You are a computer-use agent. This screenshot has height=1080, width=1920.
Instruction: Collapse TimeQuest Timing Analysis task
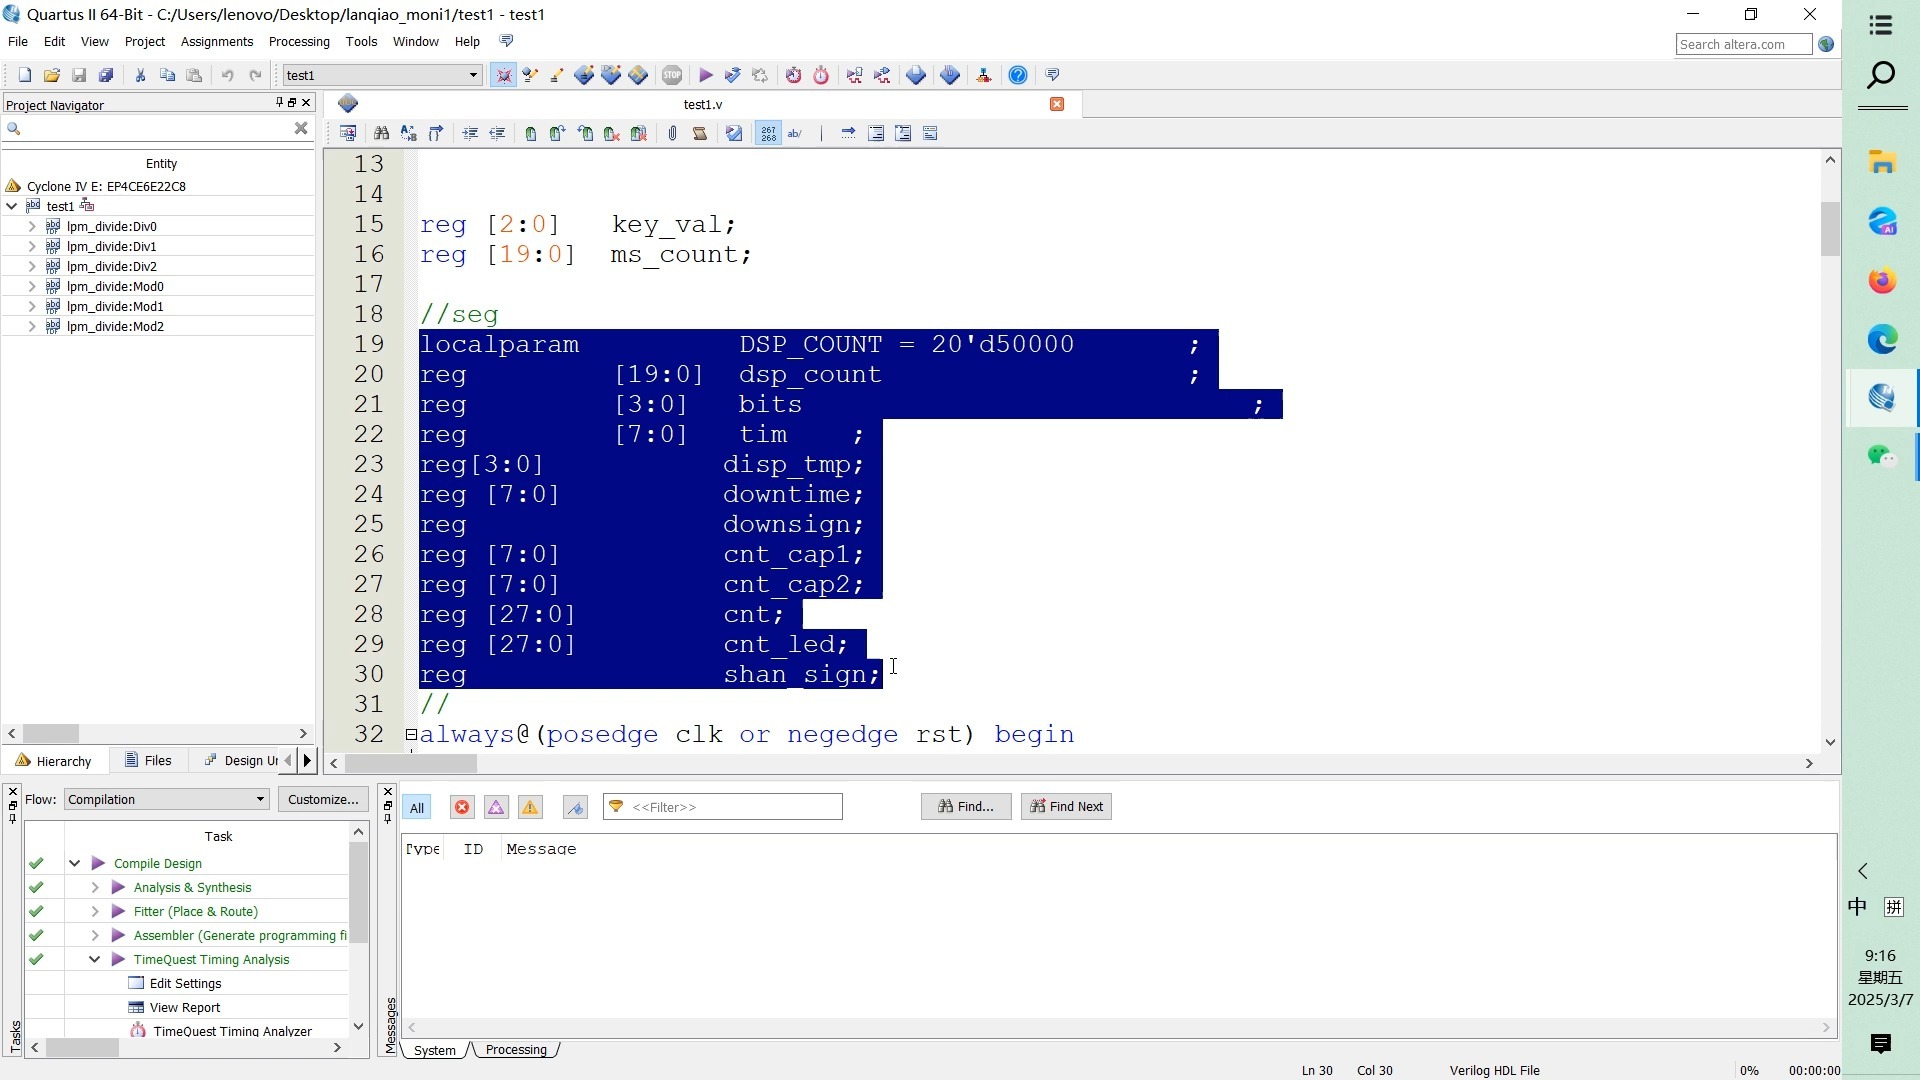pos(95,959)
